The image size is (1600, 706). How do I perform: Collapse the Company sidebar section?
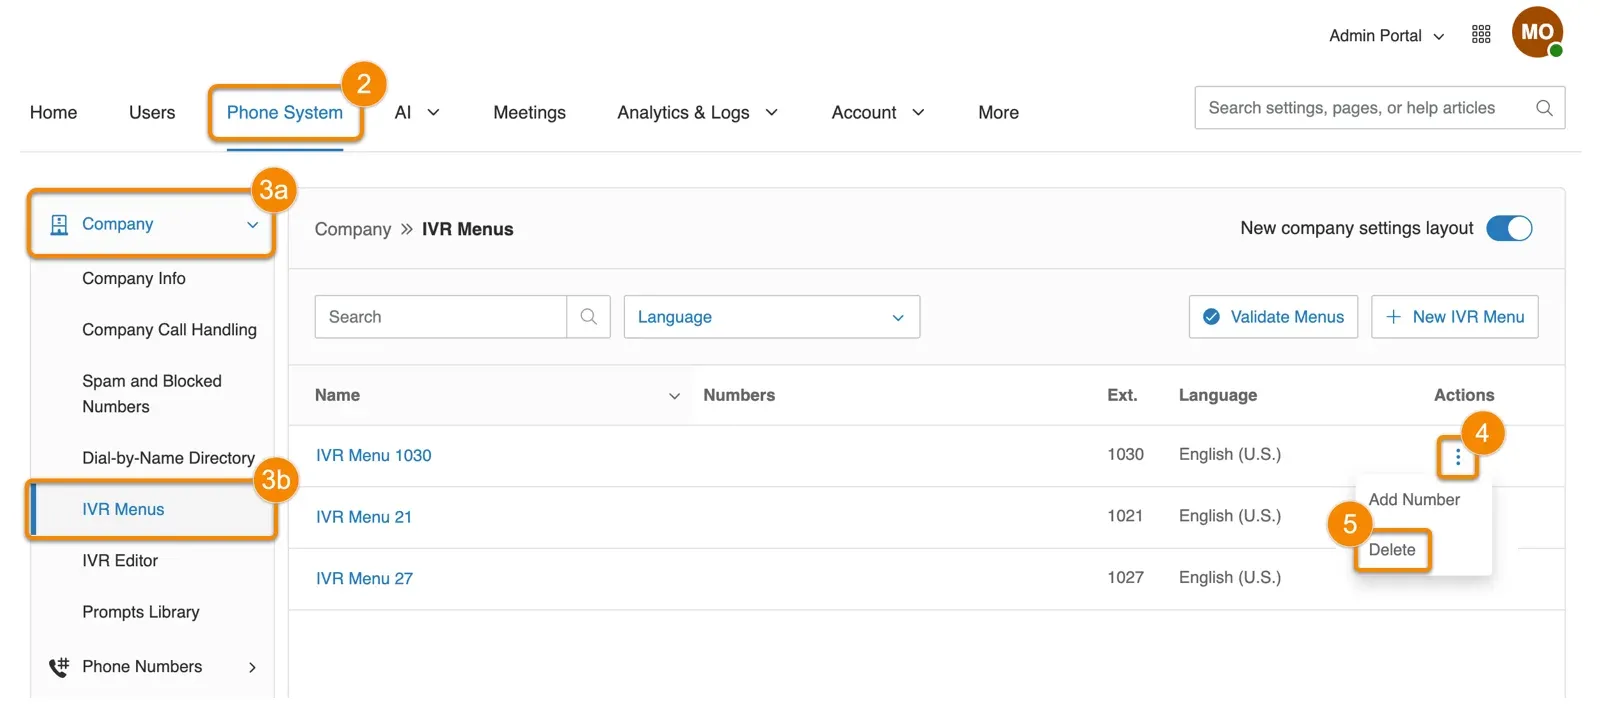click(x=253, y=225)
